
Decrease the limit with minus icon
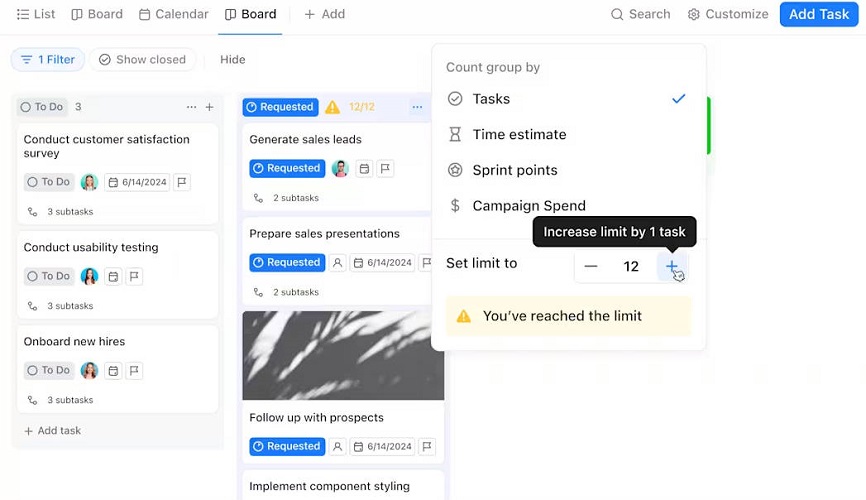(x=590, y=266)
